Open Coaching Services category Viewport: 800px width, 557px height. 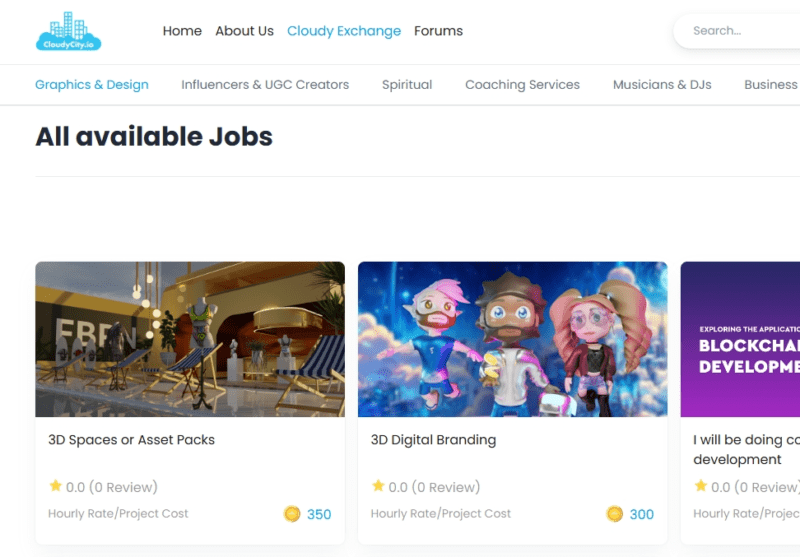pos(522,85)
